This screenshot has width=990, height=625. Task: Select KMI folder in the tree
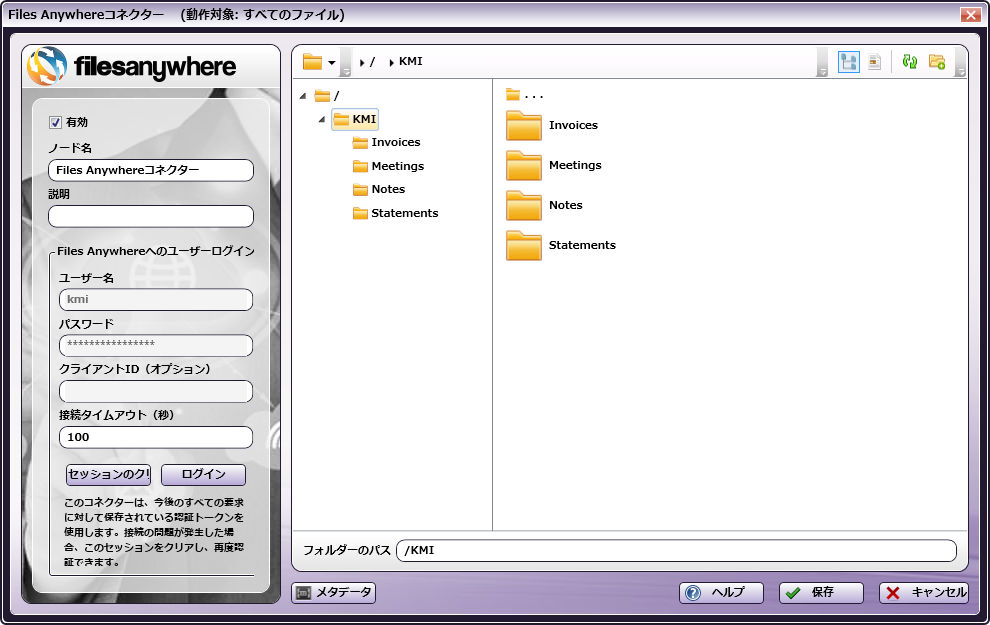pos(355,119)
